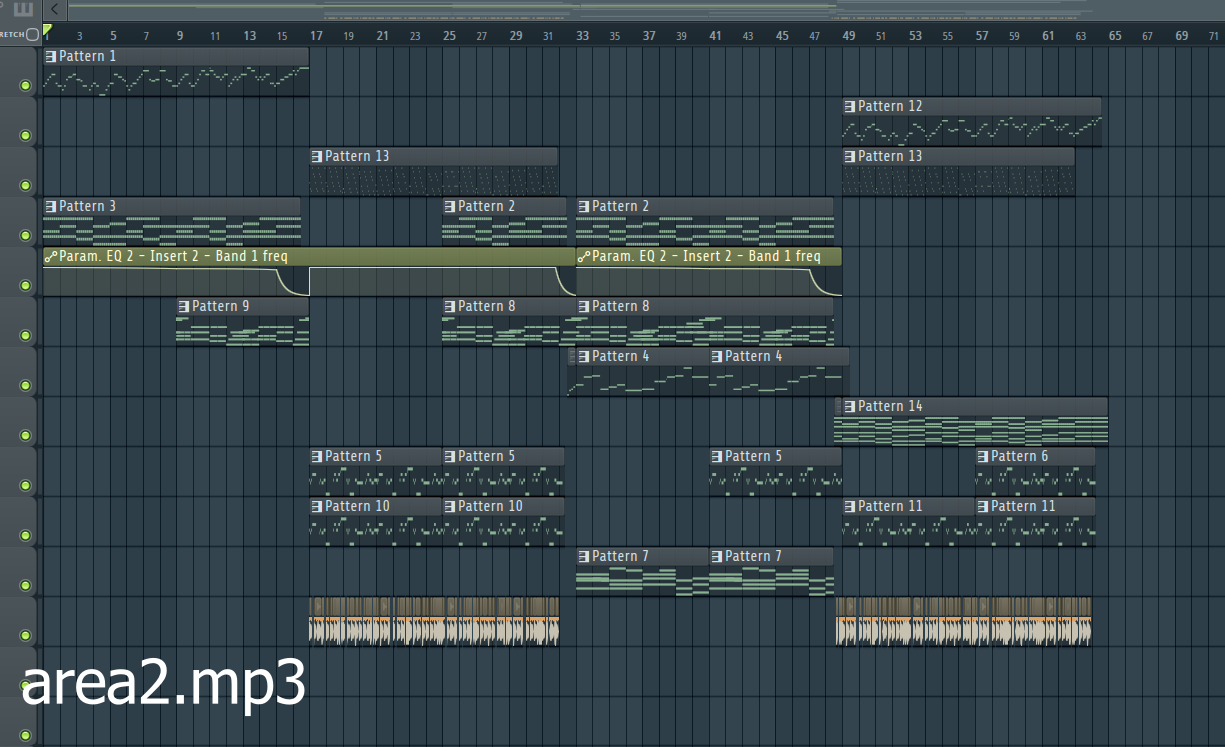Image resolution: width=1225 pixels, height=747 pixels.
Task: Open menu icon of Pattern 4 clip at bar 33
Action: pos(584,356)
